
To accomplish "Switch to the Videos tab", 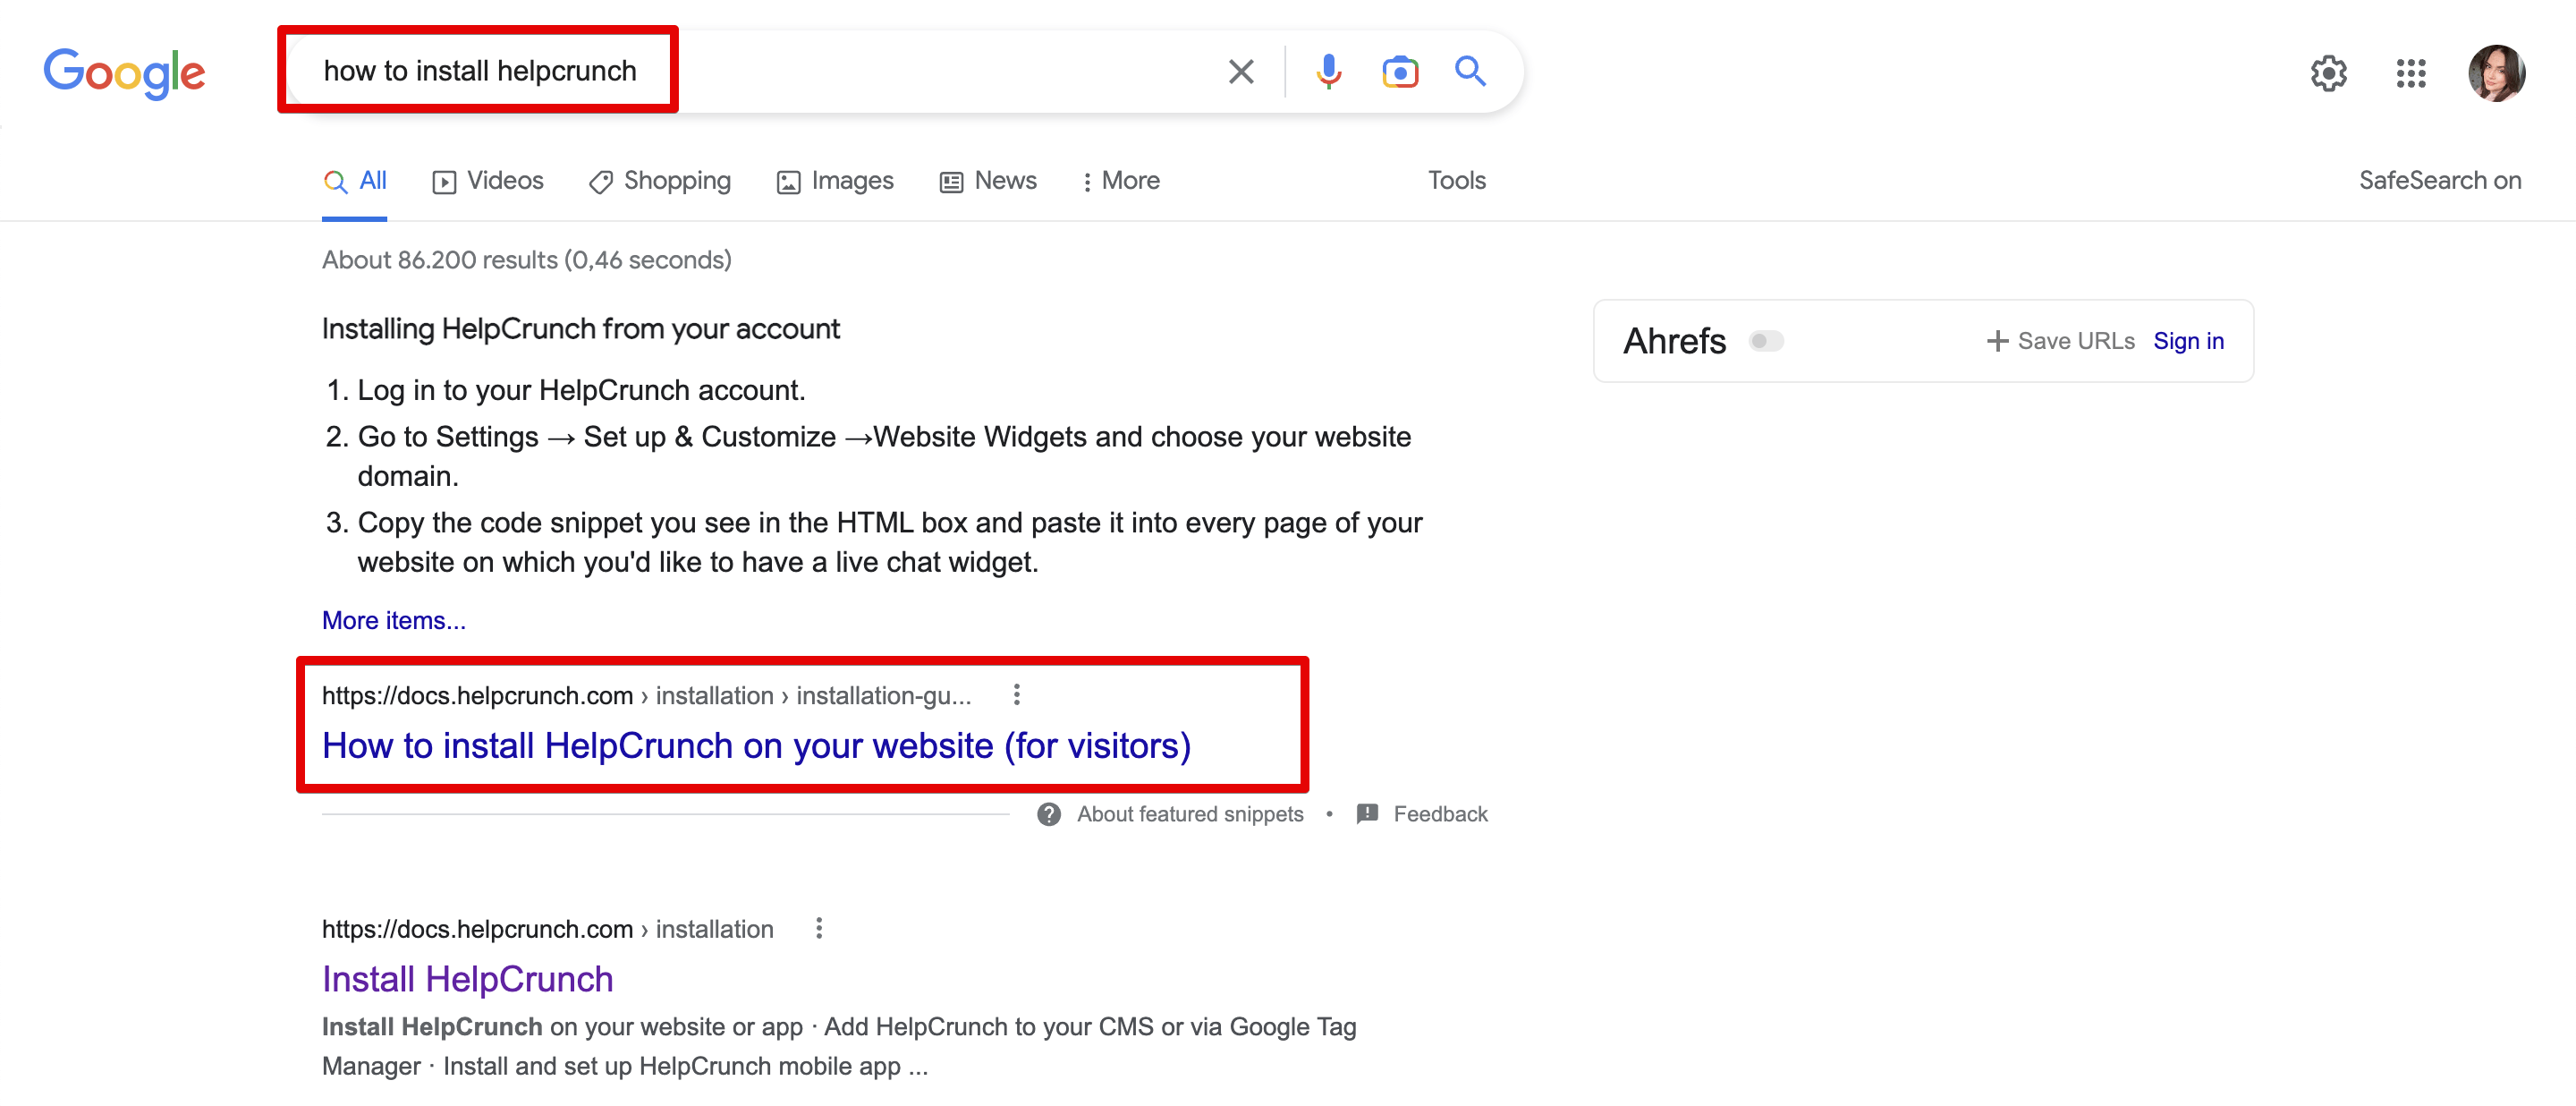I will [488, 181].
